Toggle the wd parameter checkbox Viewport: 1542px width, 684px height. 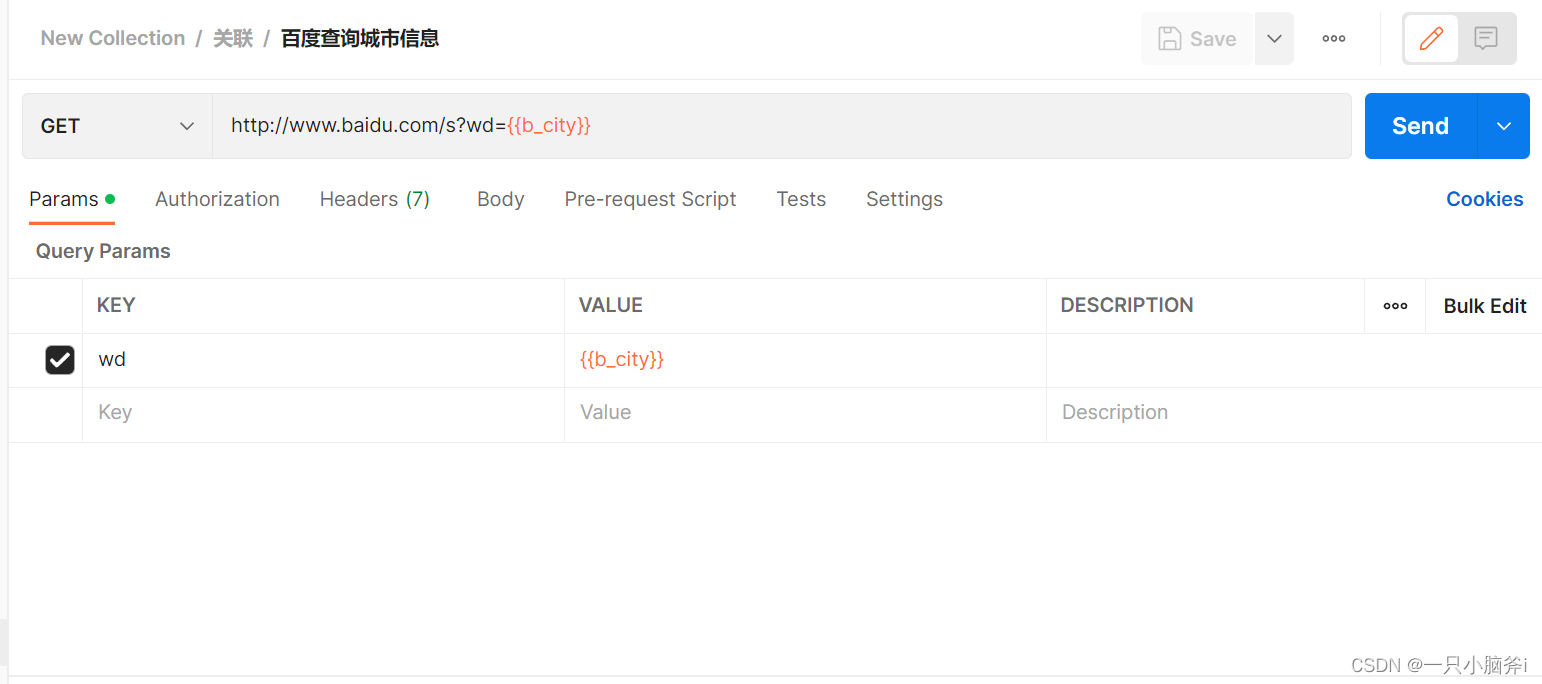(60, 360)
